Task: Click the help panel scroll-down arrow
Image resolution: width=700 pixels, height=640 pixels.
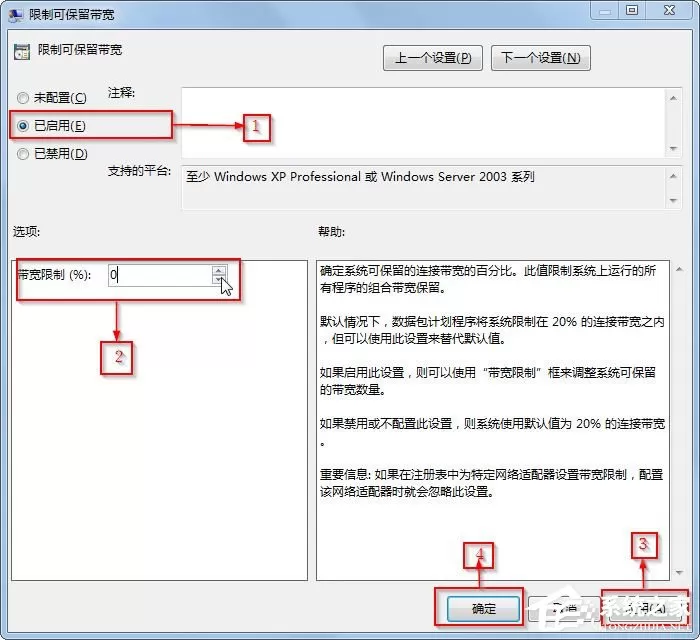Action: click(x=679, y=572)
